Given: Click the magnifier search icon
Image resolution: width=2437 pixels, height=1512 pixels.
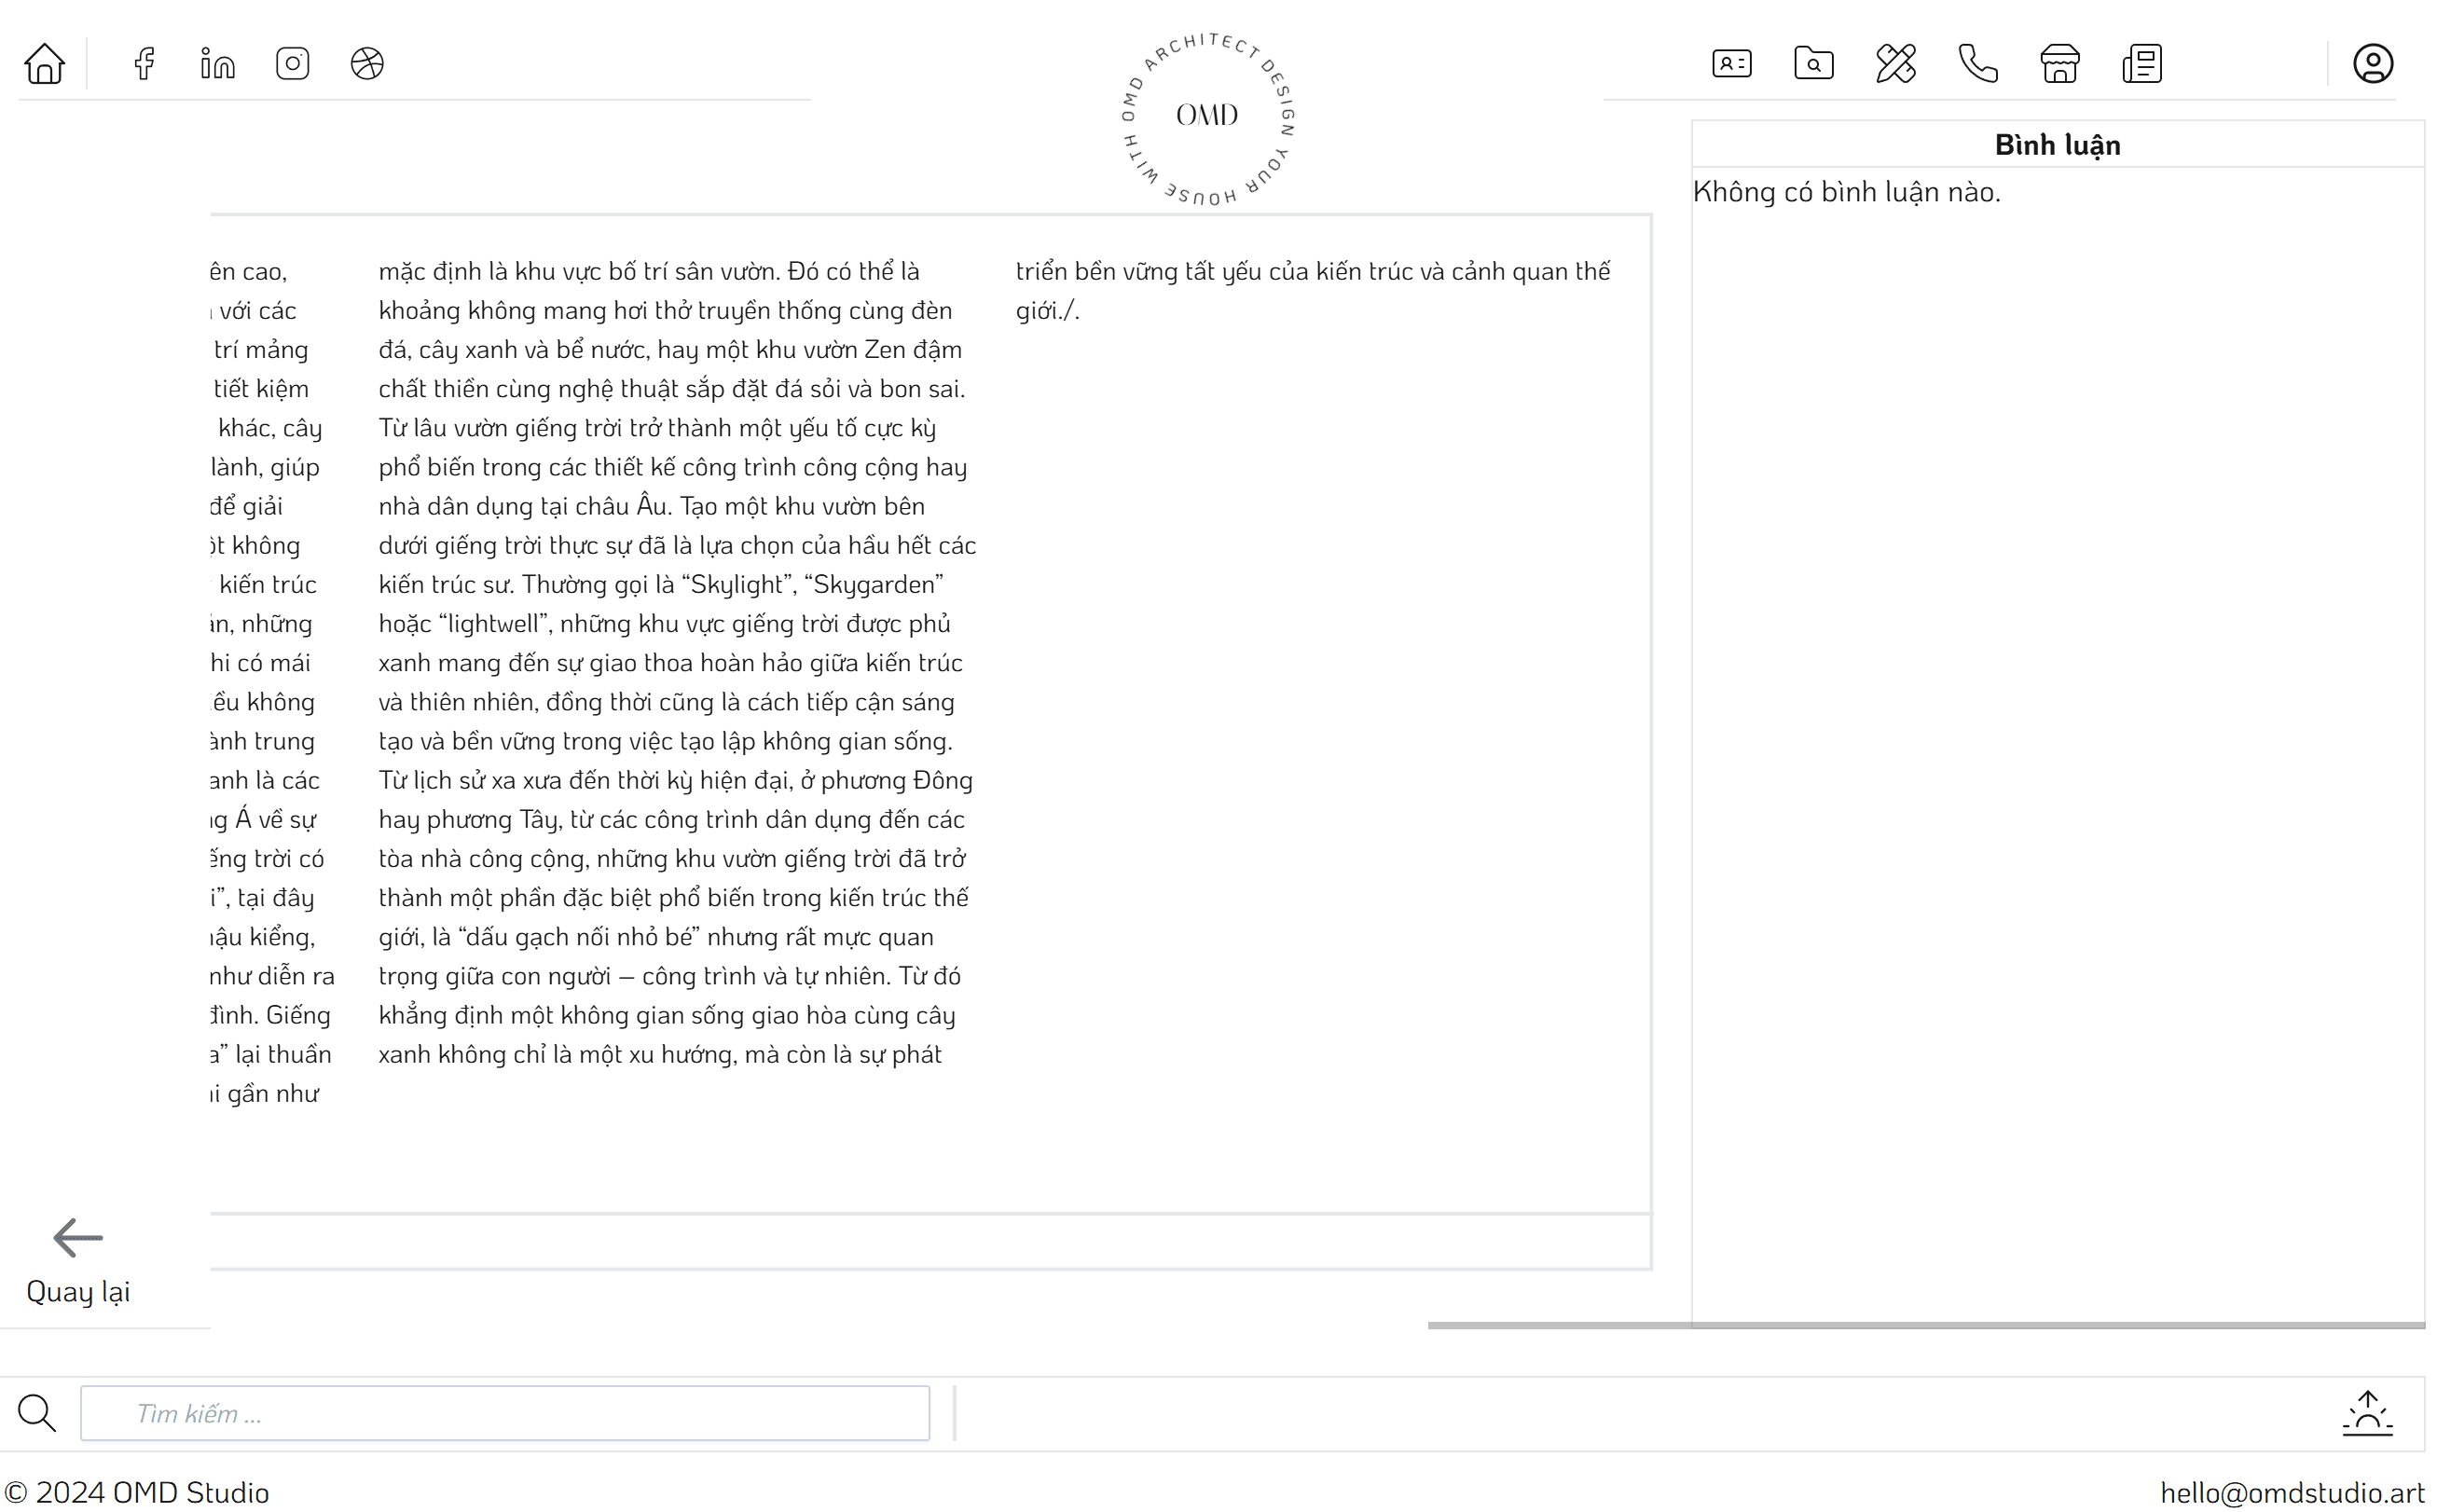Looking at the screenshot, I should [37, 1413].
